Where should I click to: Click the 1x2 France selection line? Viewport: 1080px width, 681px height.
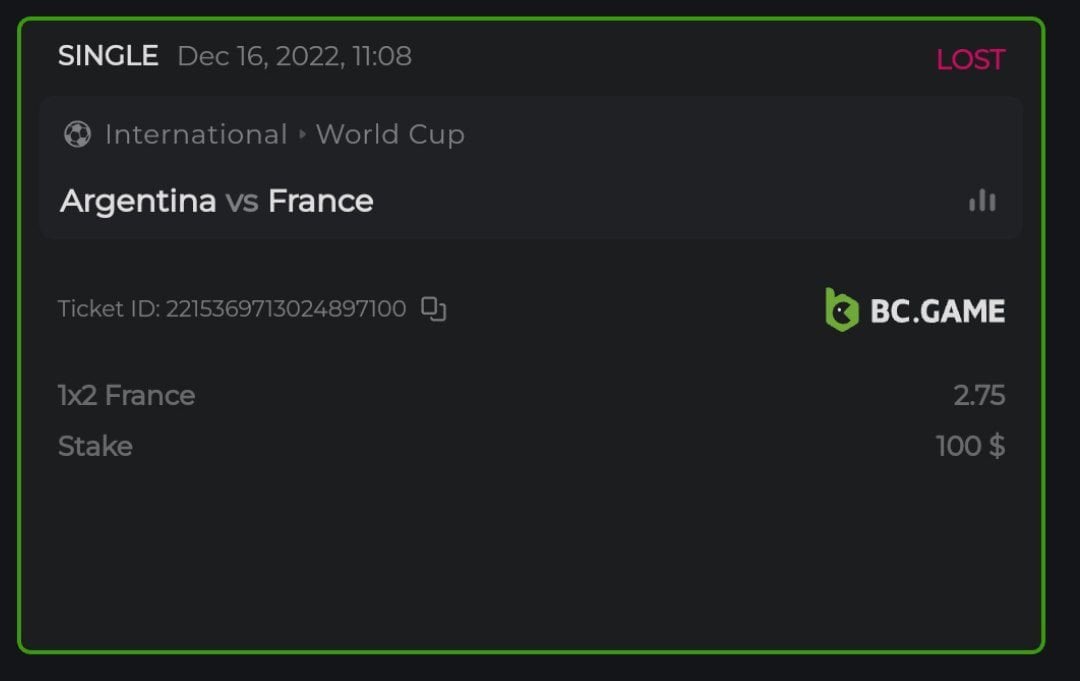(x=127, y=396)
